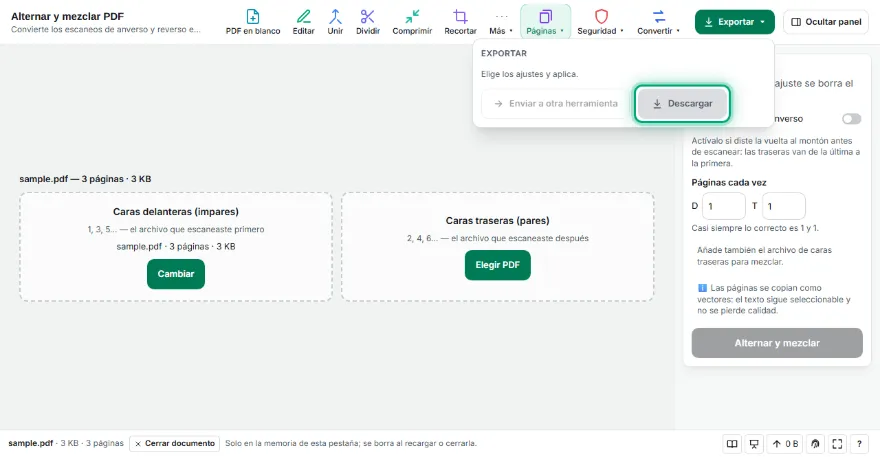Expand the Seguridad menu

pyautogui.click(x=601, y=22)
